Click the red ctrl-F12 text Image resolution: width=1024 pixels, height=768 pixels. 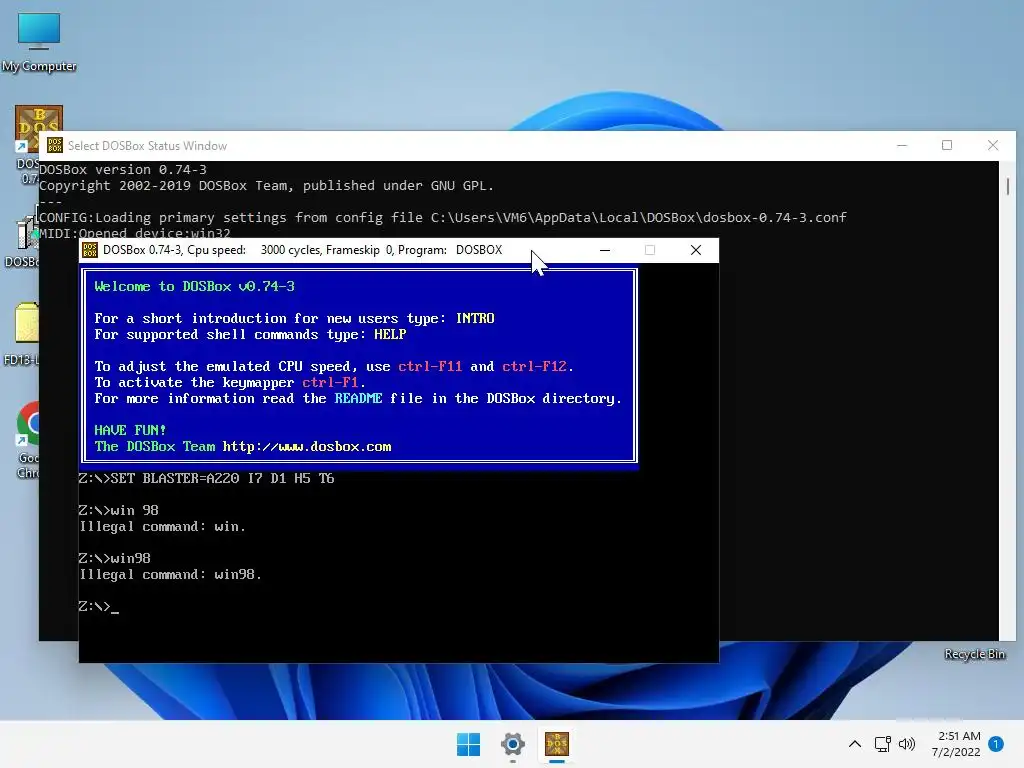point(534,366)
